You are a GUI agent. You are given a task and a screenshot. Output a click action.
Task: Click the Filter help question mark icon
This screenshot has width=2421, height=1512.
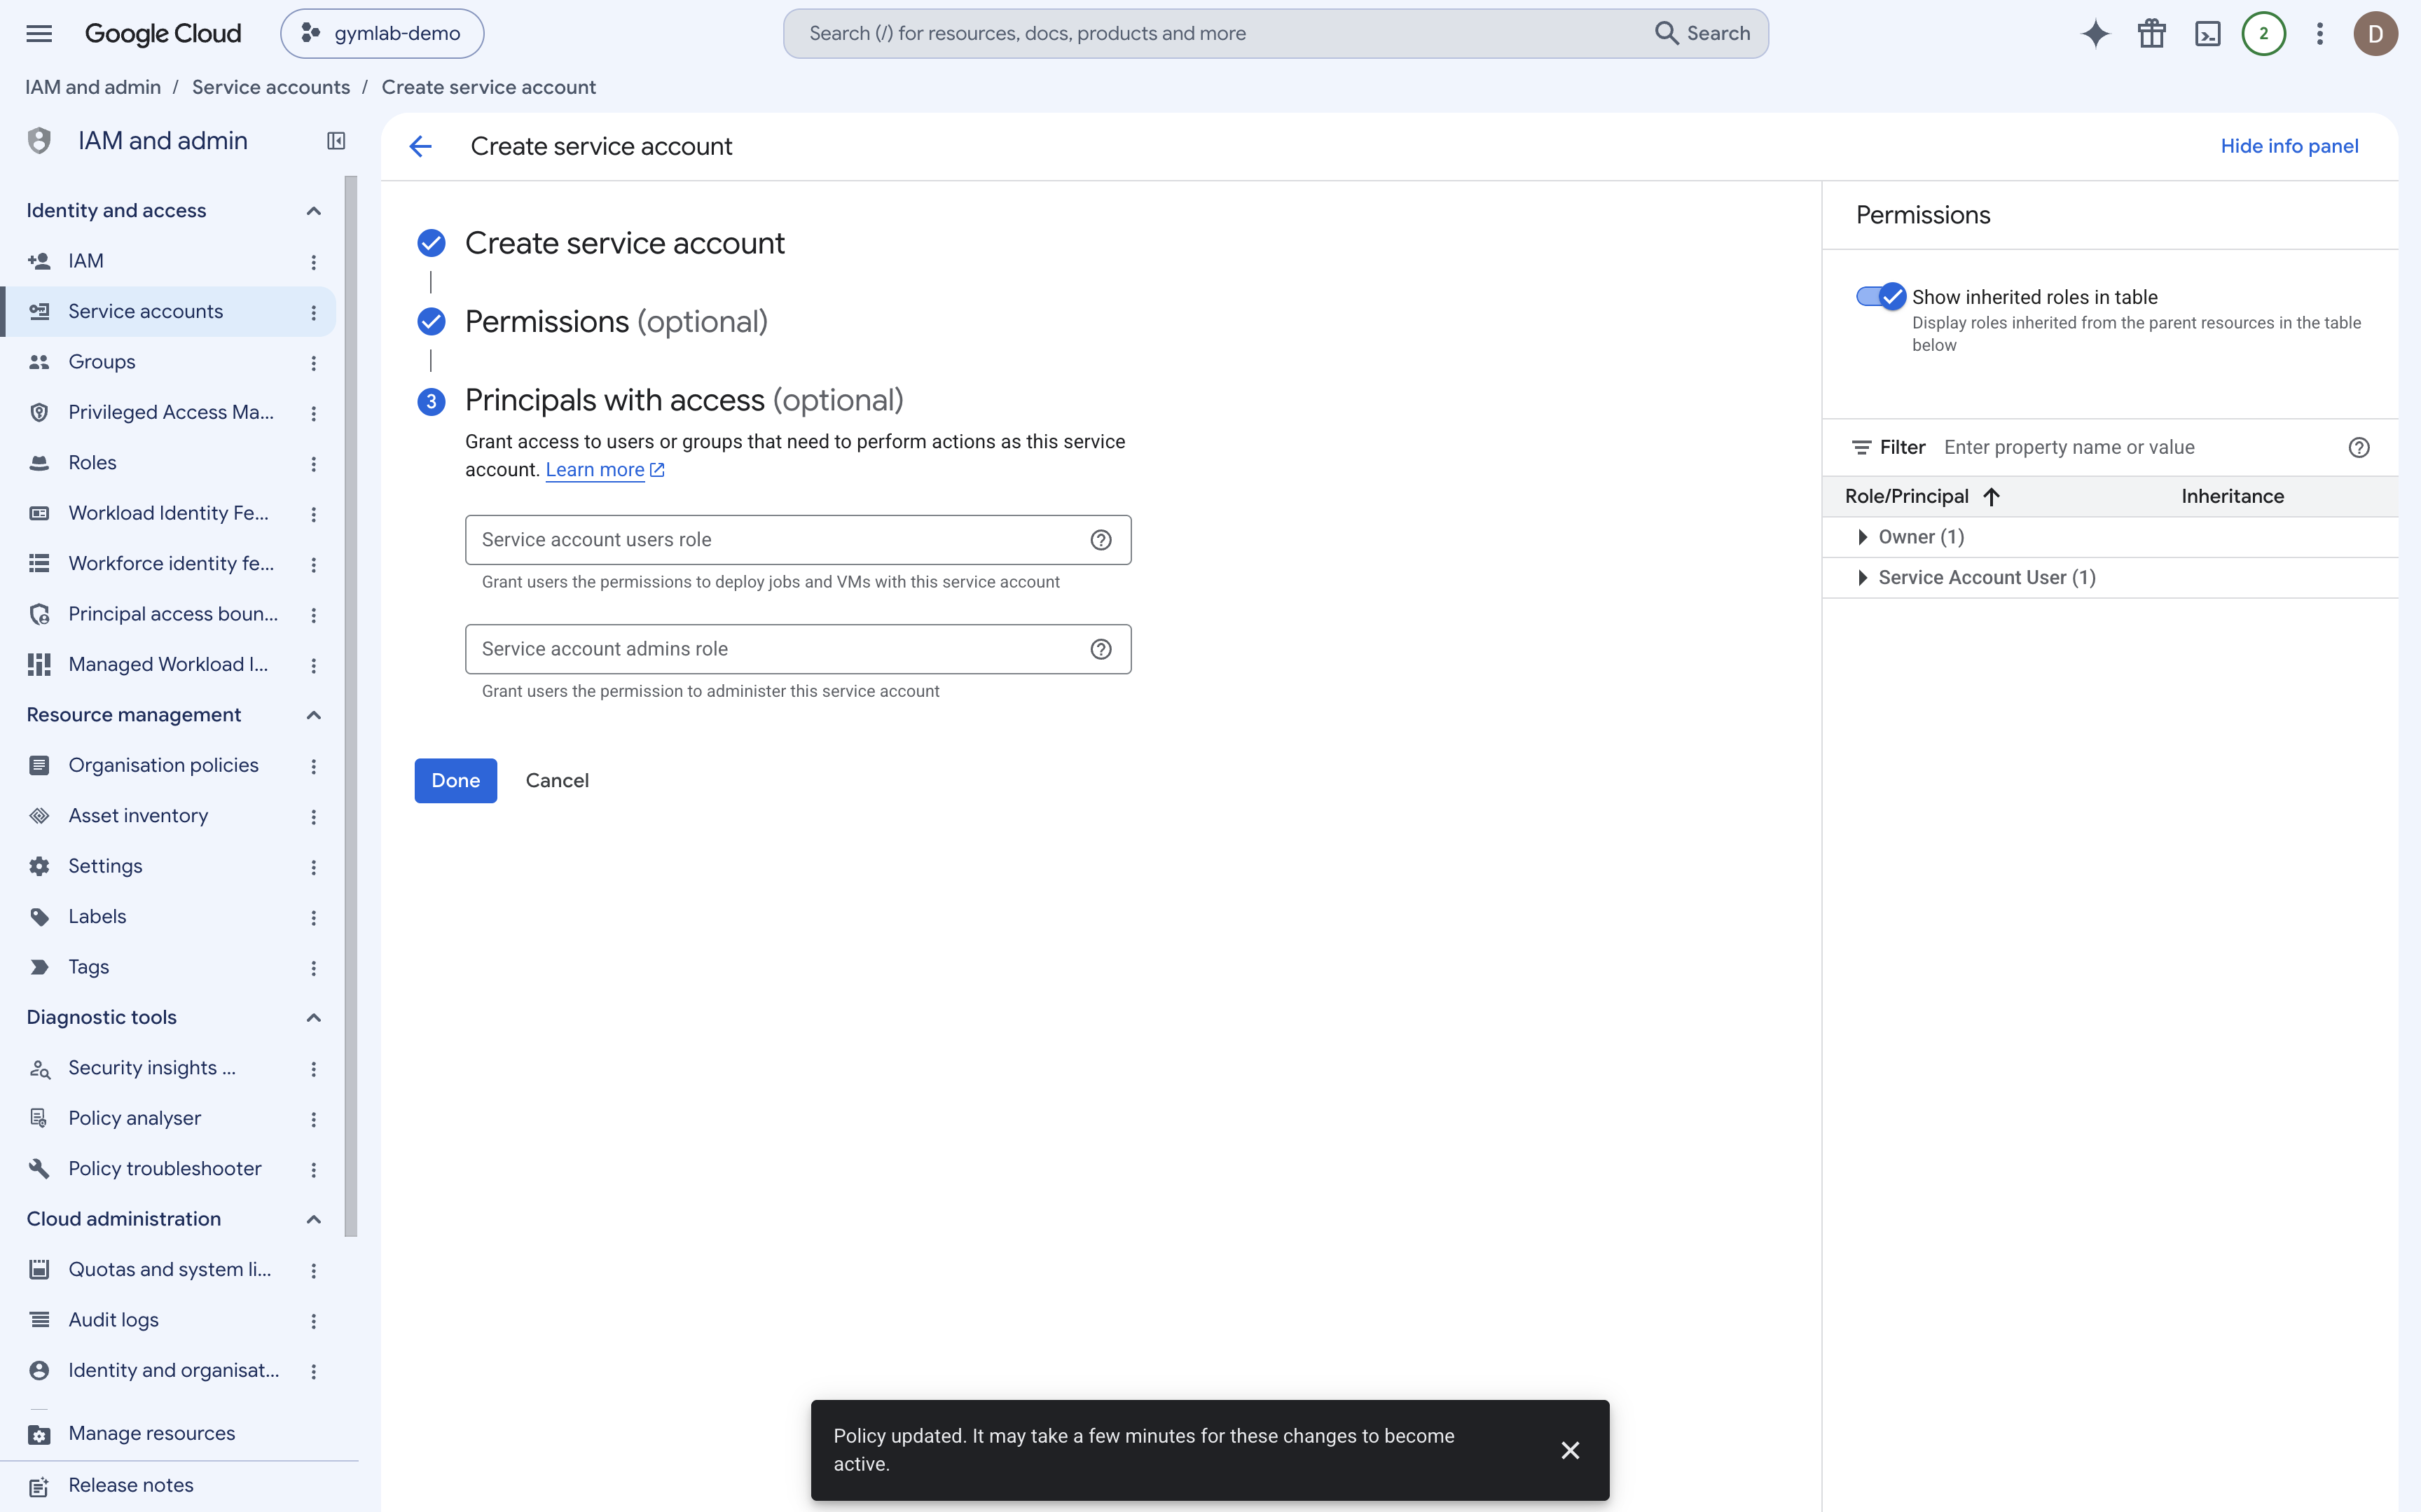click(x=2359, y=447)
